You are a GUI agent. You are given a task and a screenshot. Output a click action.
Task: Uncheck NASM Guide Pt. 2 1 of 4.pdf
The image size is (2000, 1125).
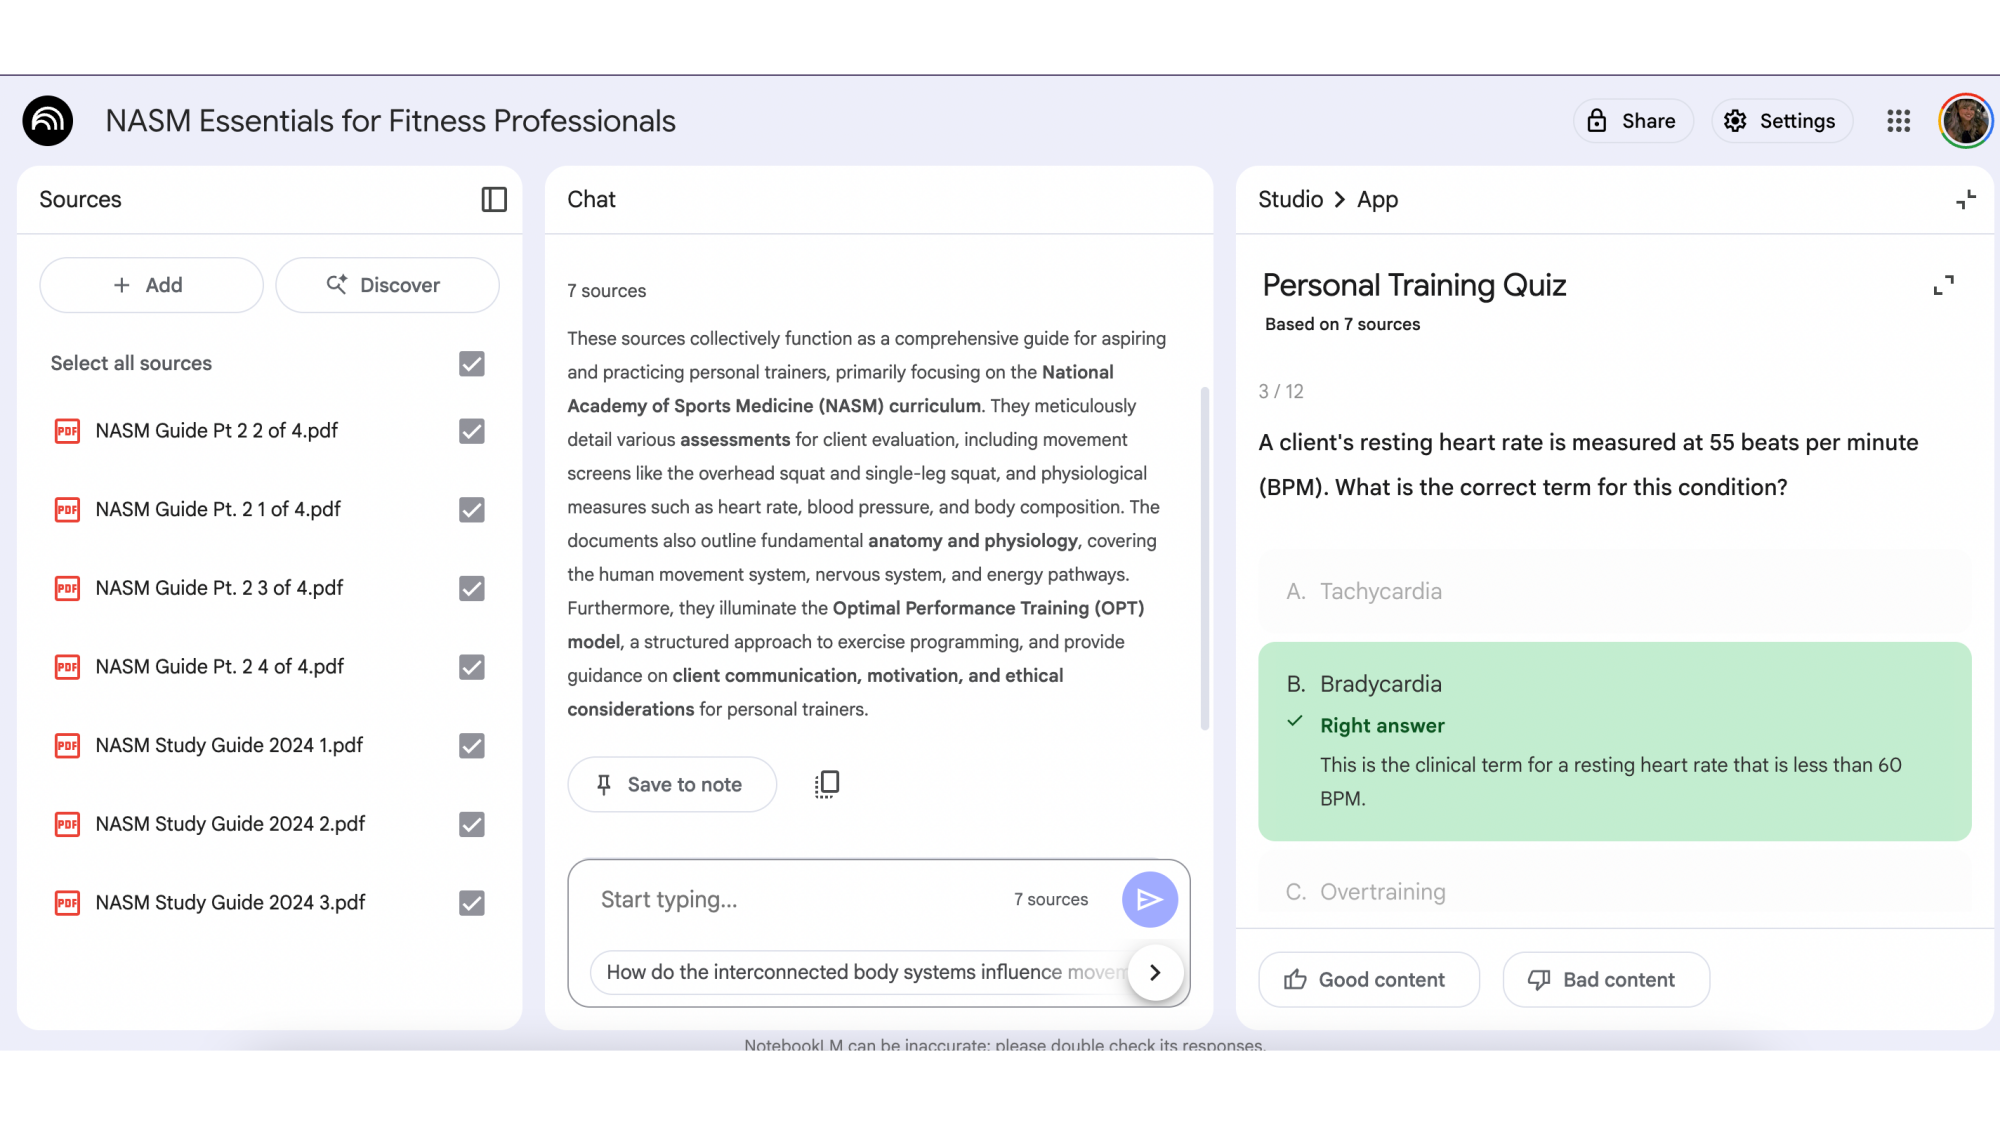472,510
